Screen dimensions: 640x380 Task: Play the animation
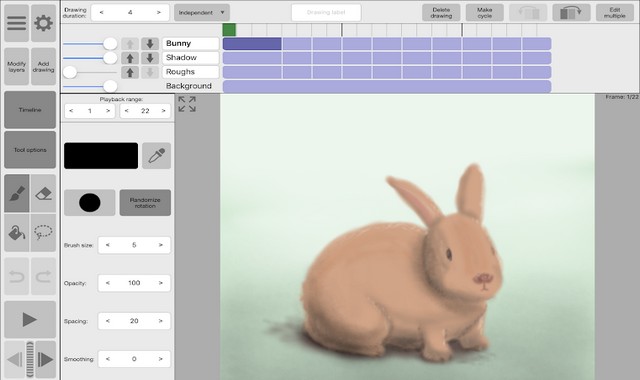click(x=30, y=319)
